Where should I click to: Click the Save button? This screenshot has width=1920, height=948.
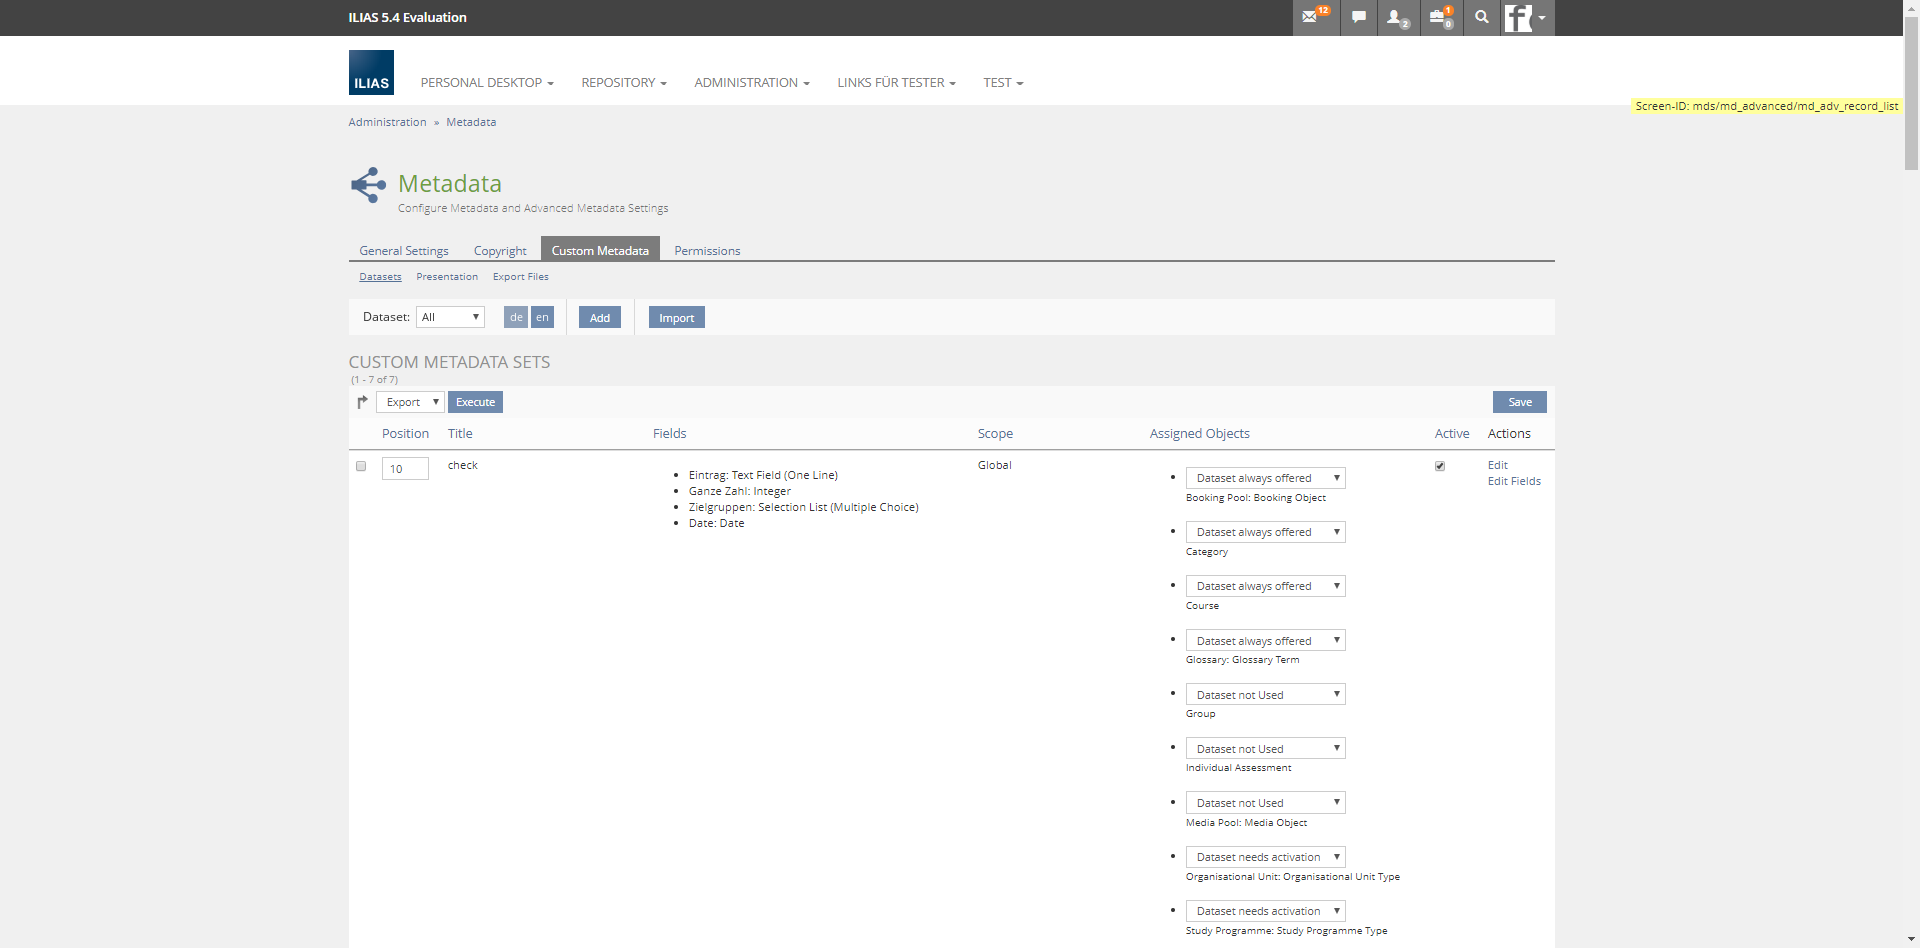tap(1519, 402)
